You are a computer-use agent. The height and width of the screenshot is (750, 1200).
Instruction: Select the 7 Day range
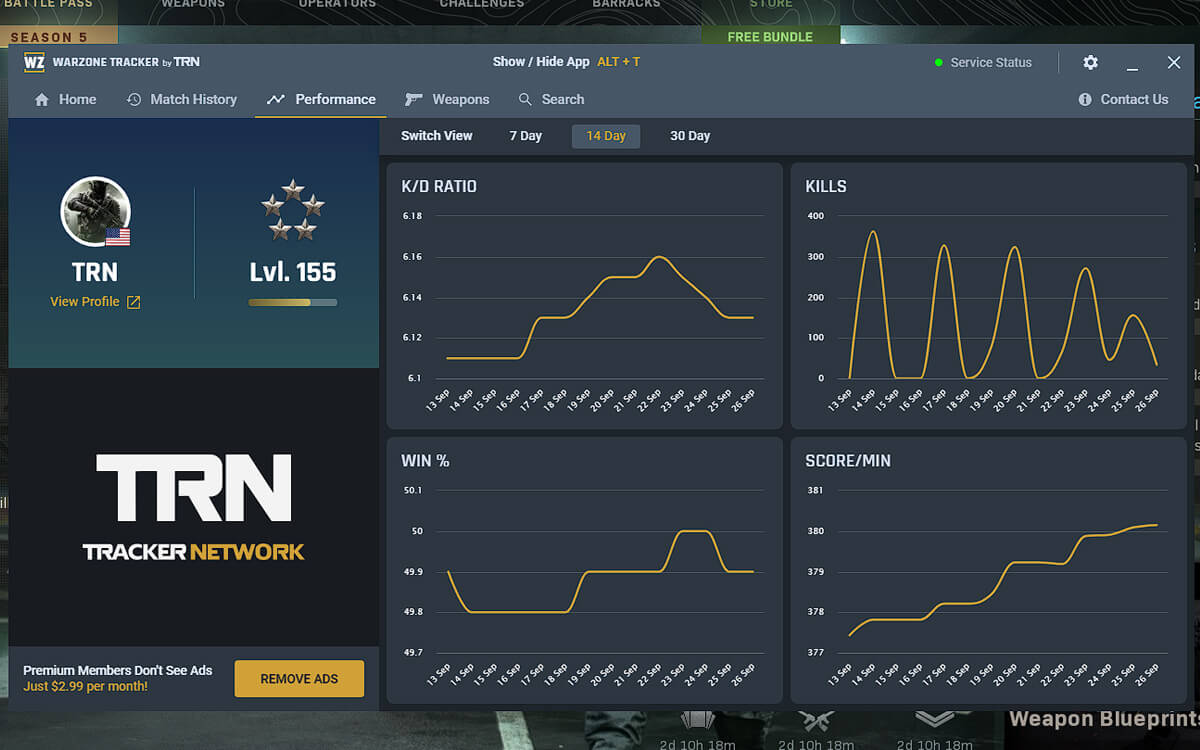click(525, 136)
